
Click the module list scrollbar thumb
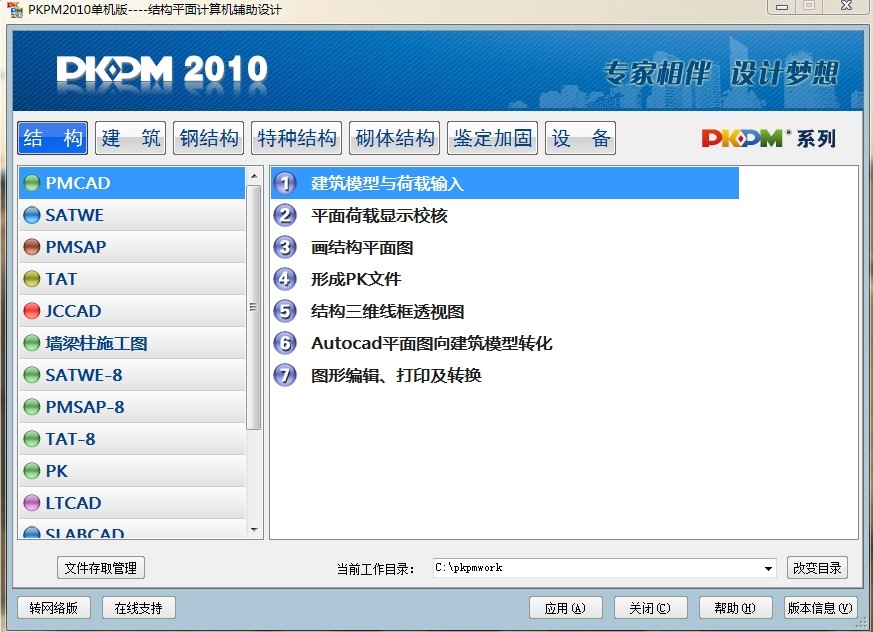tap(254, 307)
